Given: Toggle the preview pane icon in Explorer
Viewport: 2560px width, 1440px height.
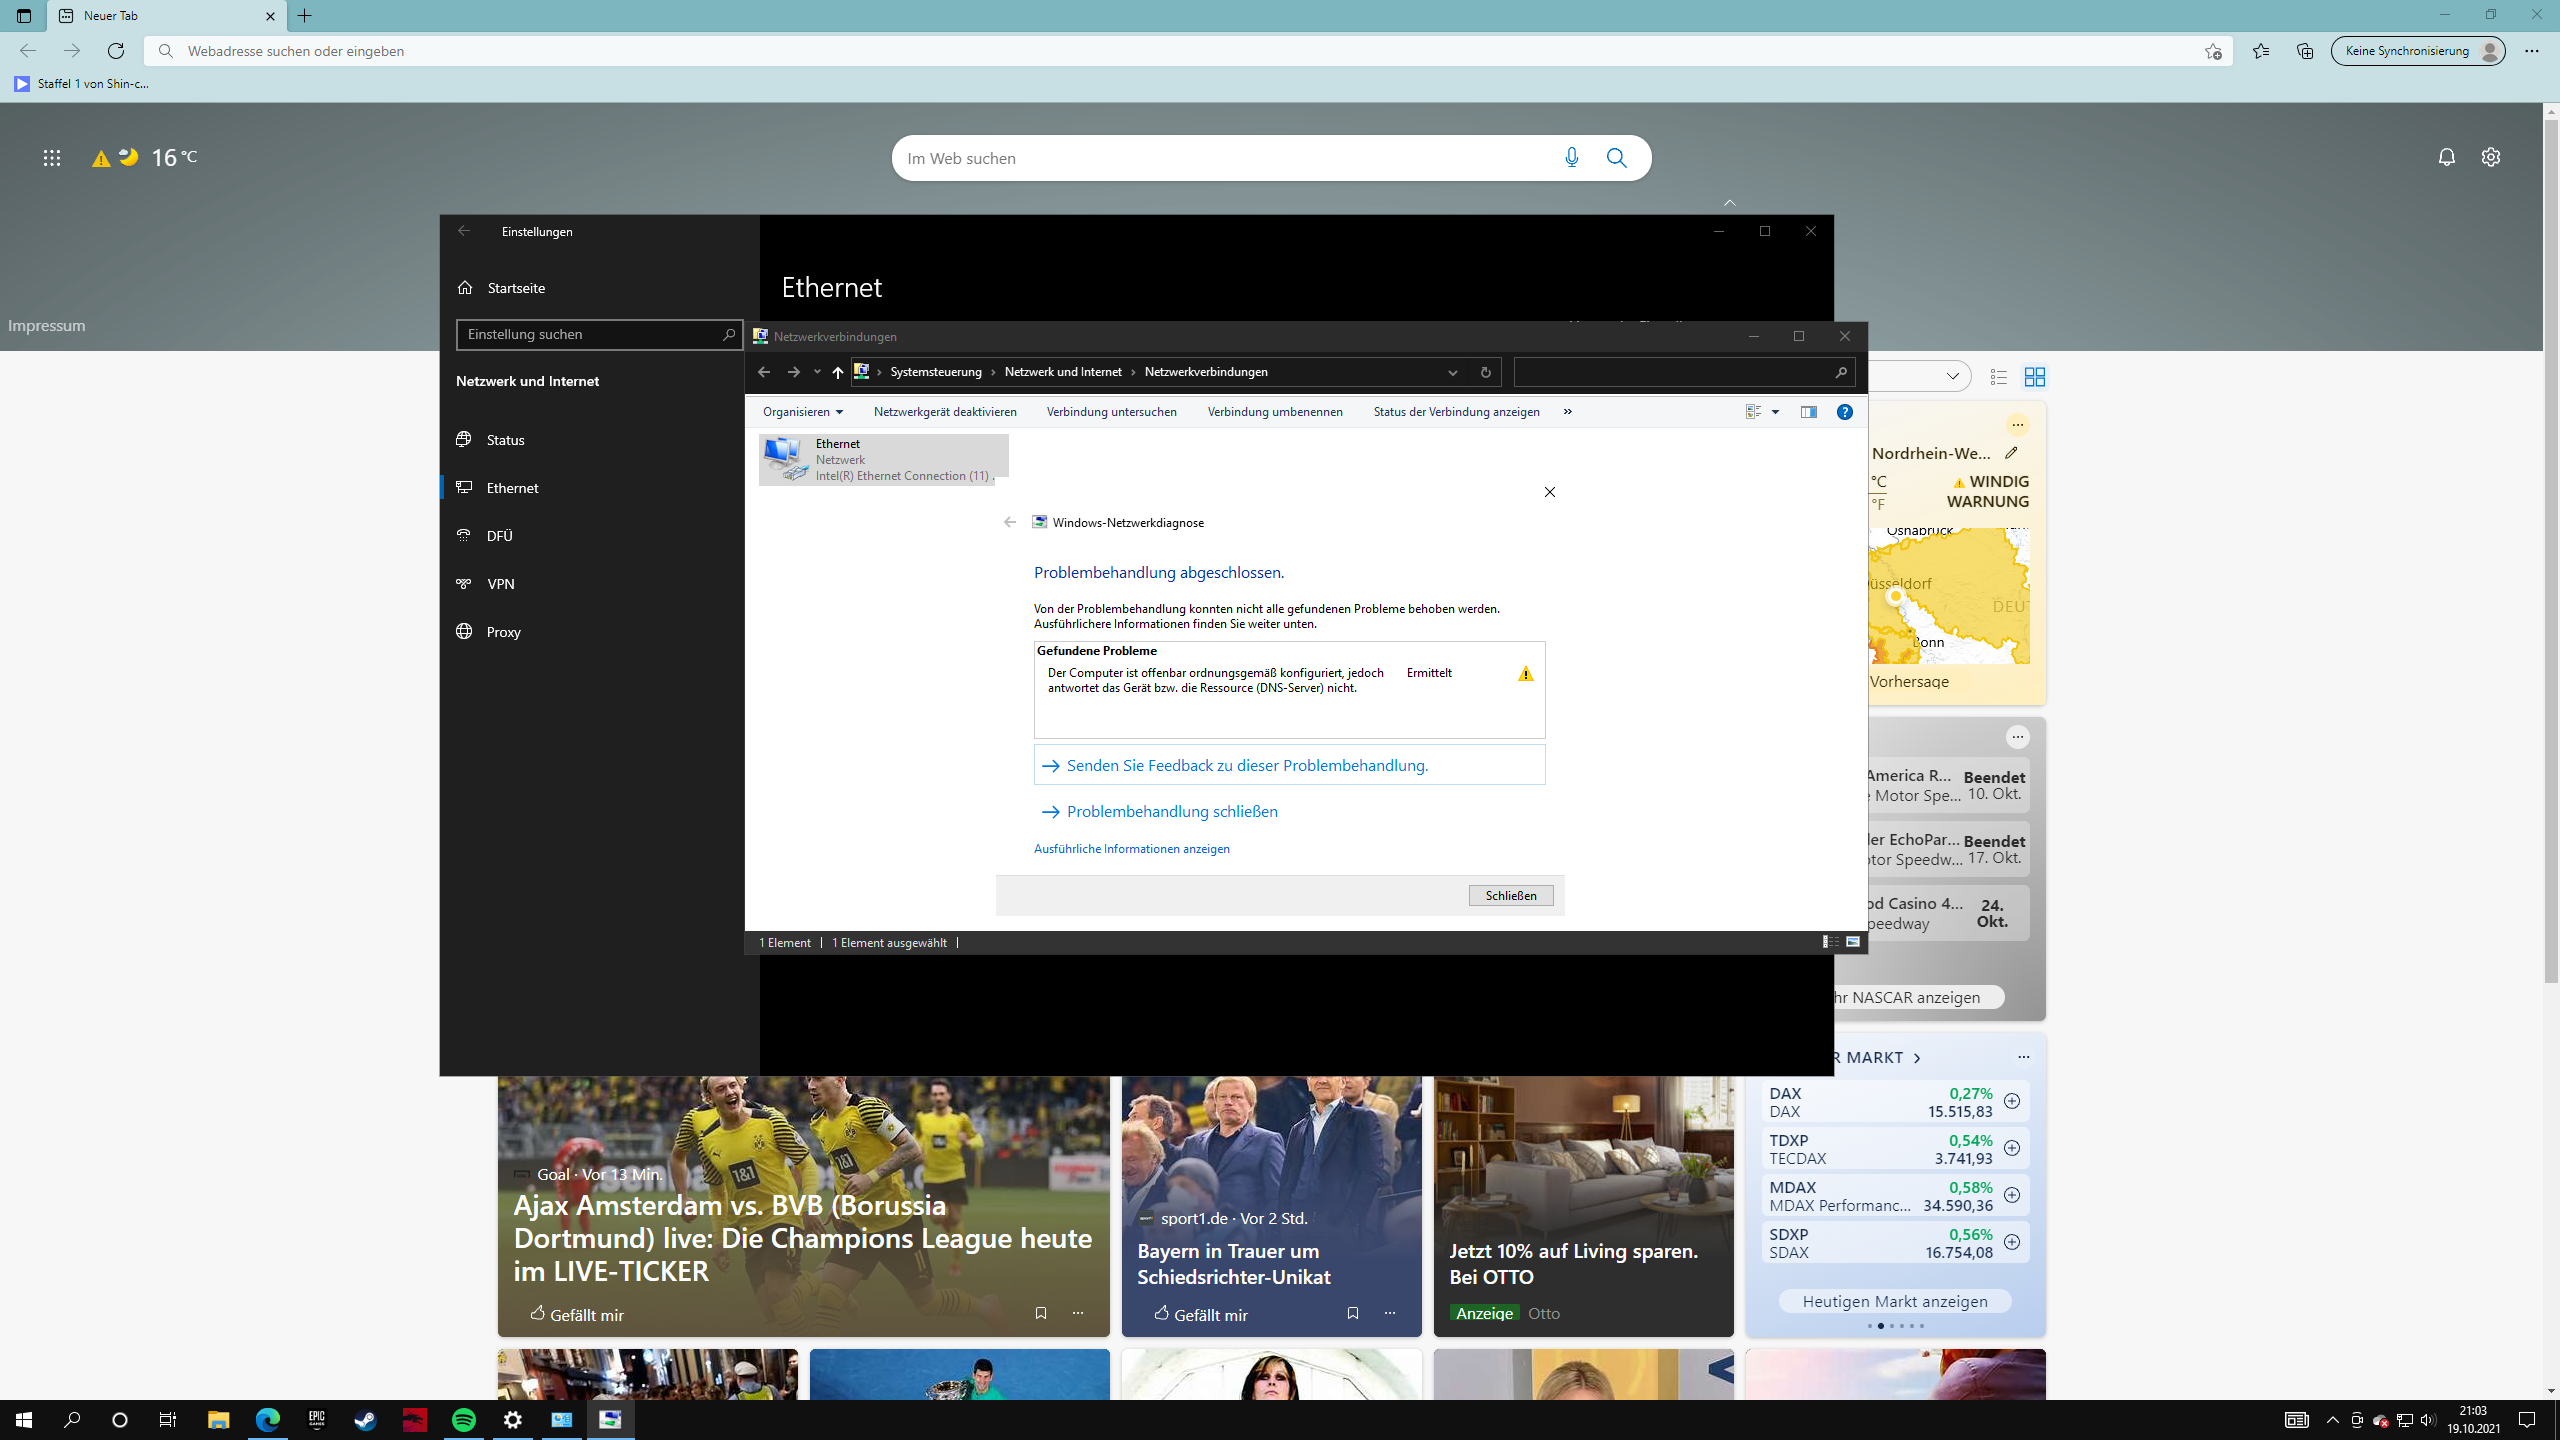Looking at the screenshot, I should pos(1808,412).
